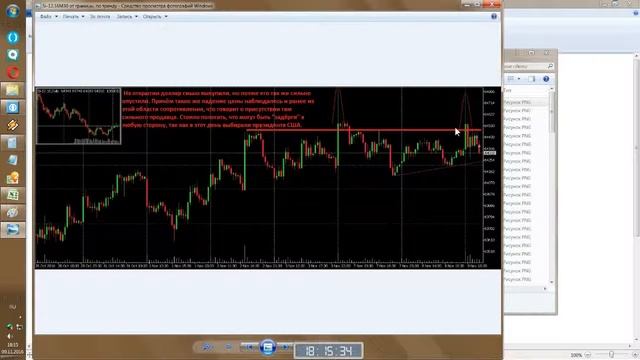Viewport: 640px width, 360px height.
Task: Expand the arrow next to Открыть
Action: 166,17
